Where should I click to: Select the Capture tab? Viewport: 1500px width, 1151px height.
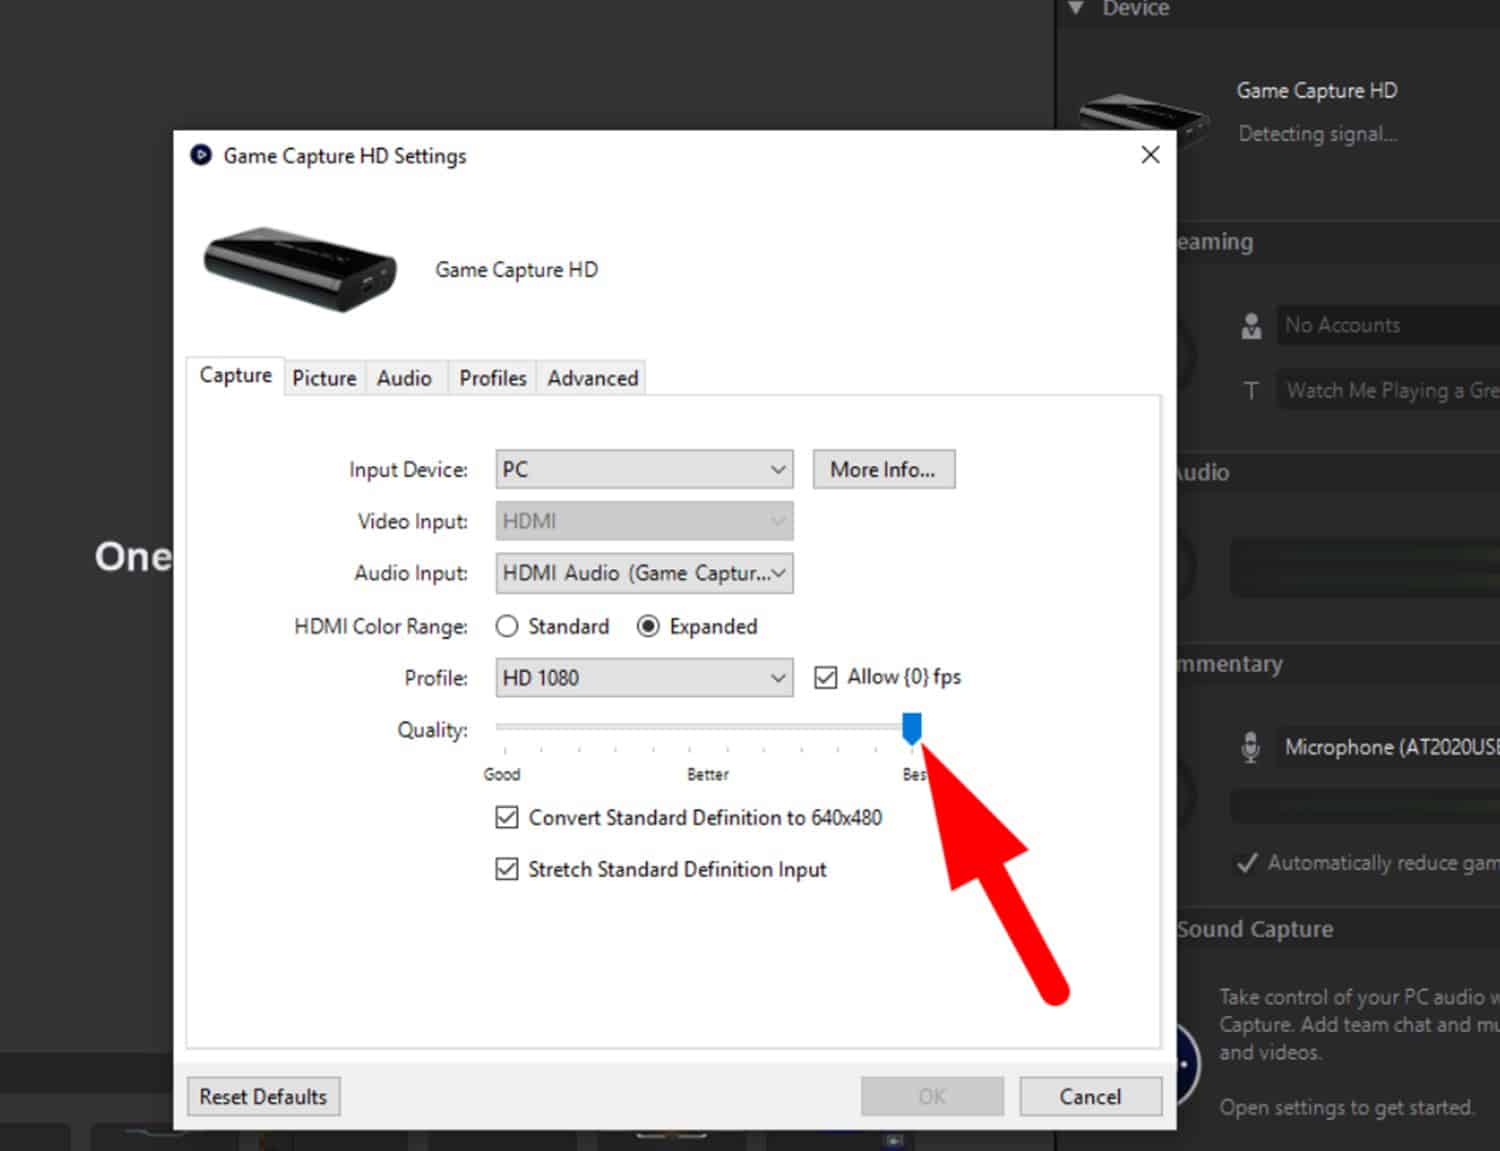point(235,375)
